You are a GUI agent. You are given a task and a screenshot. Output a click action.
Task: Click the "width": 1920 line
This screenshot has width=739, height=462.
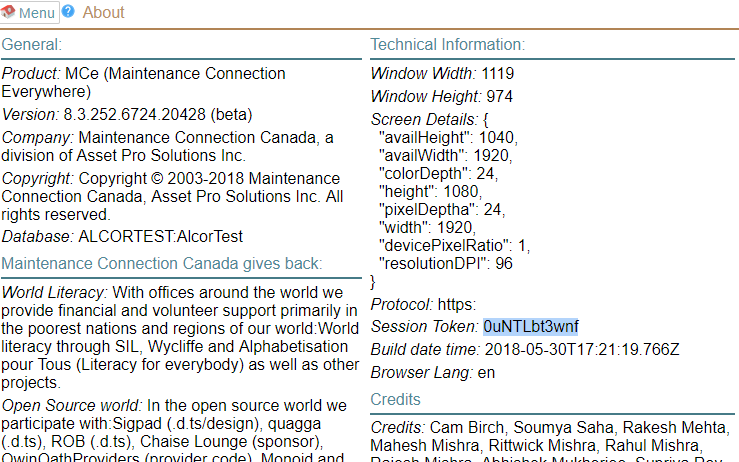[427, 227]
